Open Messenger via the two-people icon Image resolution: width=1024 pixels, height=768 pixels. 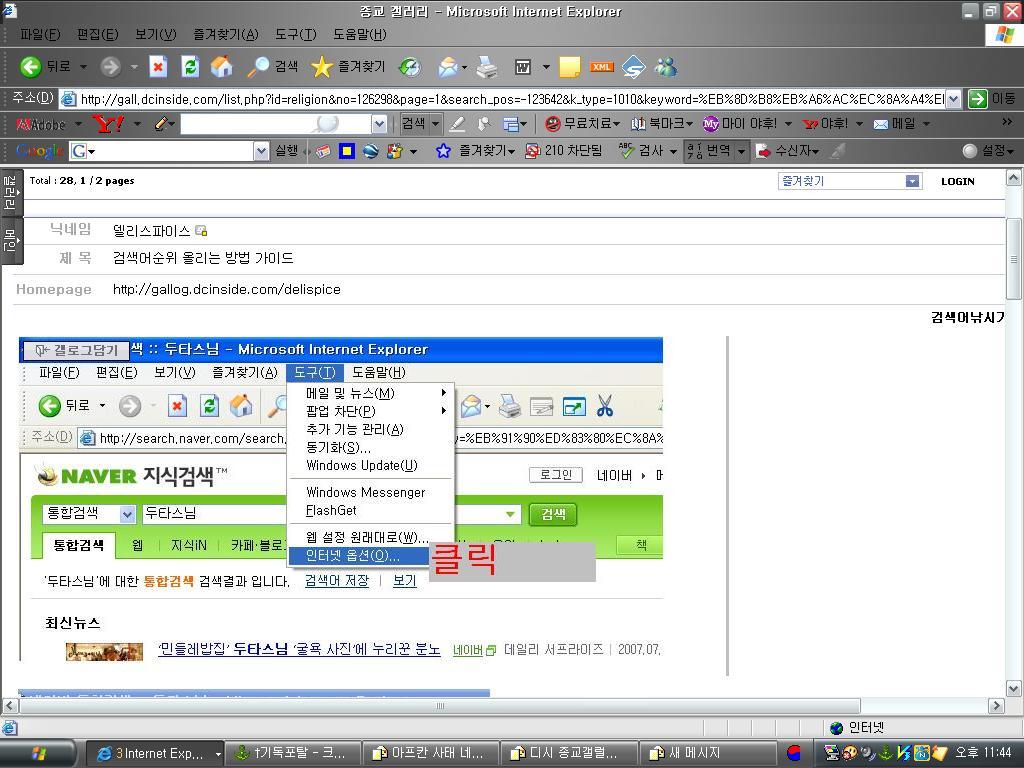tap(666, 66)
